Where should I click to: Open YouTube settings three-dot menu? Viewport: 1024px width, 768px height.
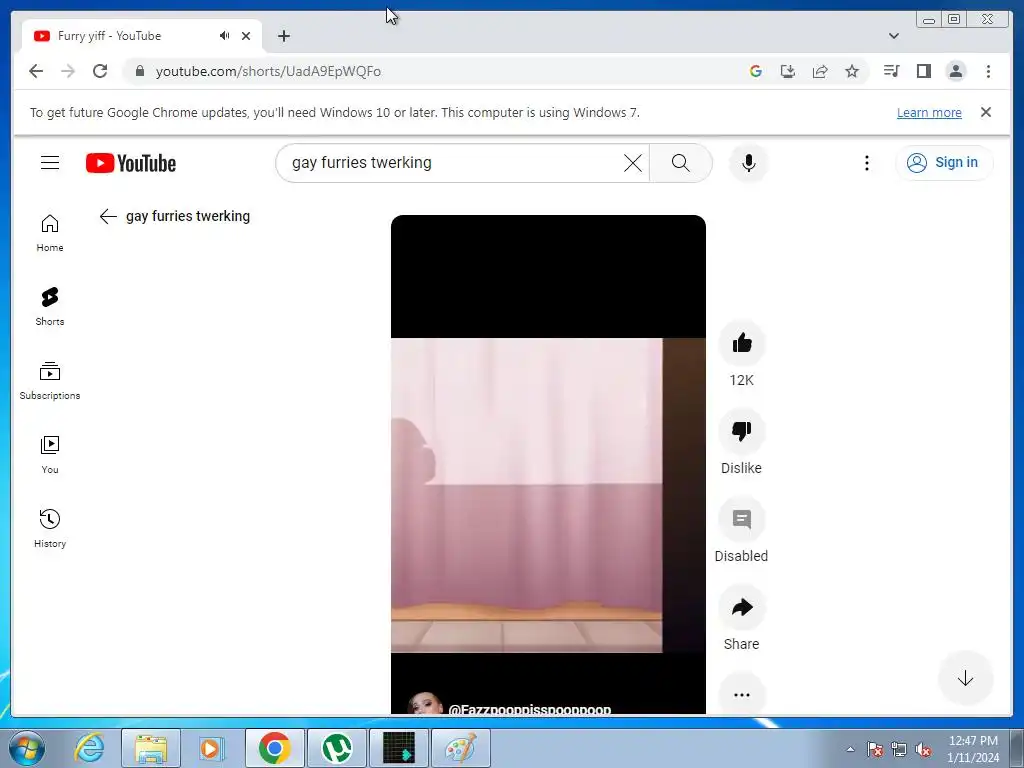(x=867, y=163)
